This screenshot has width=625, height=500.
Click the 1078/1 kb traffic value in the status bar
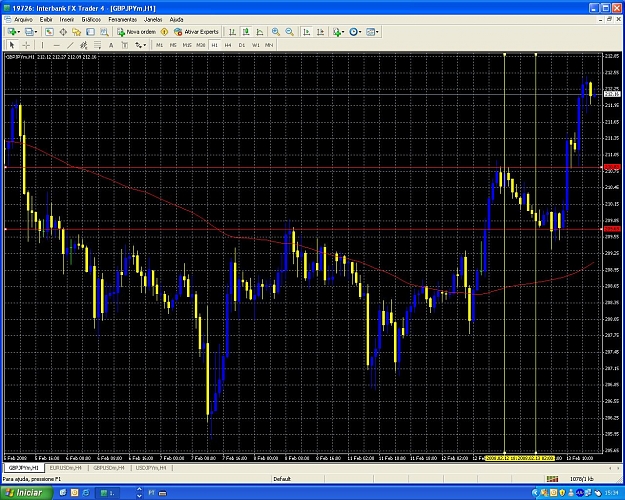582,479
